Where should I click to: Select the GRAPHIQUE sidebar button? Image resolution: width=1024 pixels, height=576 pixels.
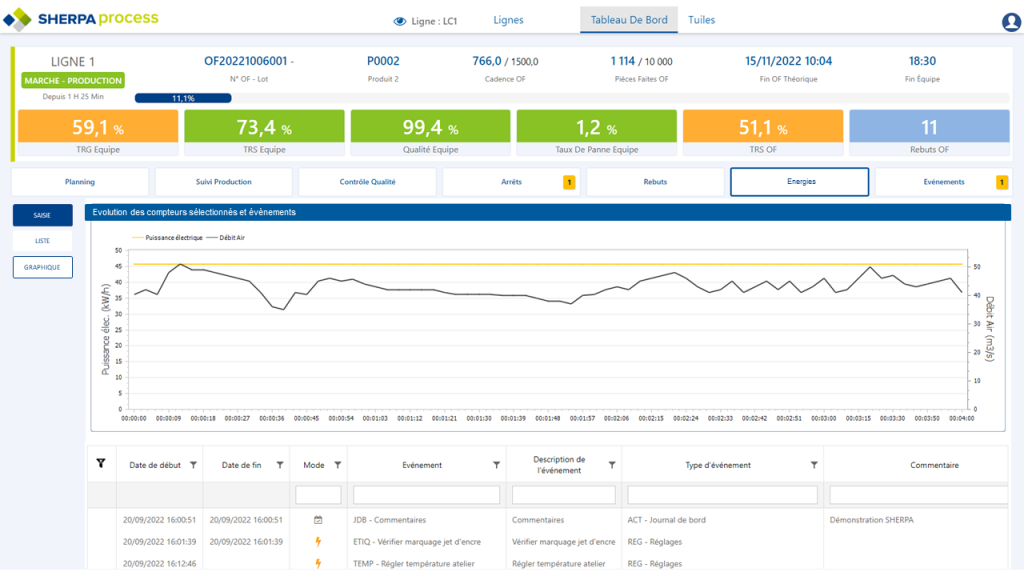tap(42, 267)
